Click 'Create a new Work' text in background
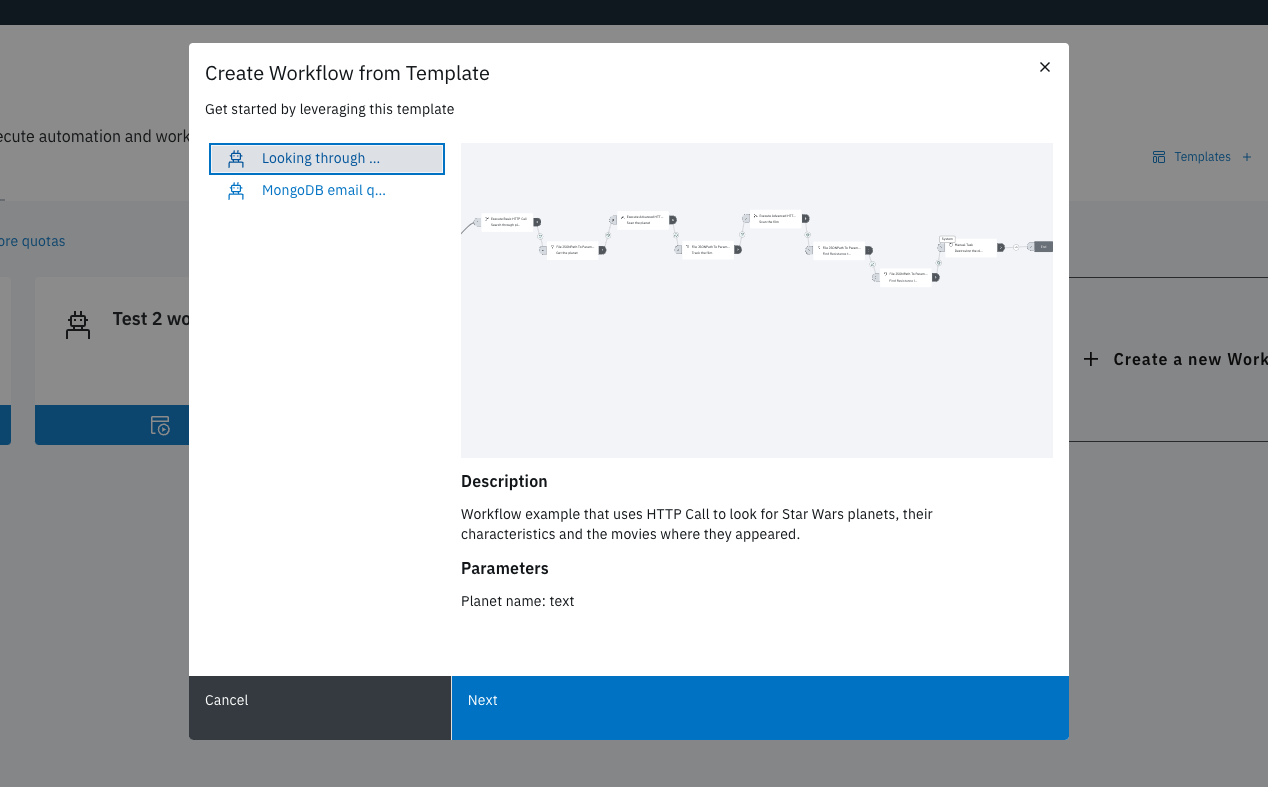 click(x=1190, y=360)
